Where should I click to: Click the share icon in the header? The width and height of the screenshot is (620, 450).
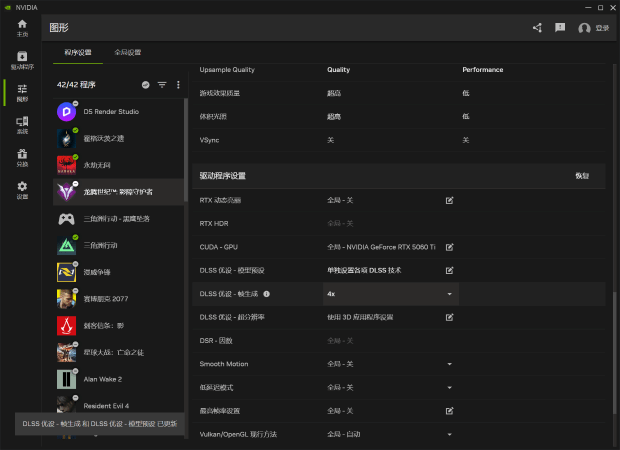(x=537, y=28)
